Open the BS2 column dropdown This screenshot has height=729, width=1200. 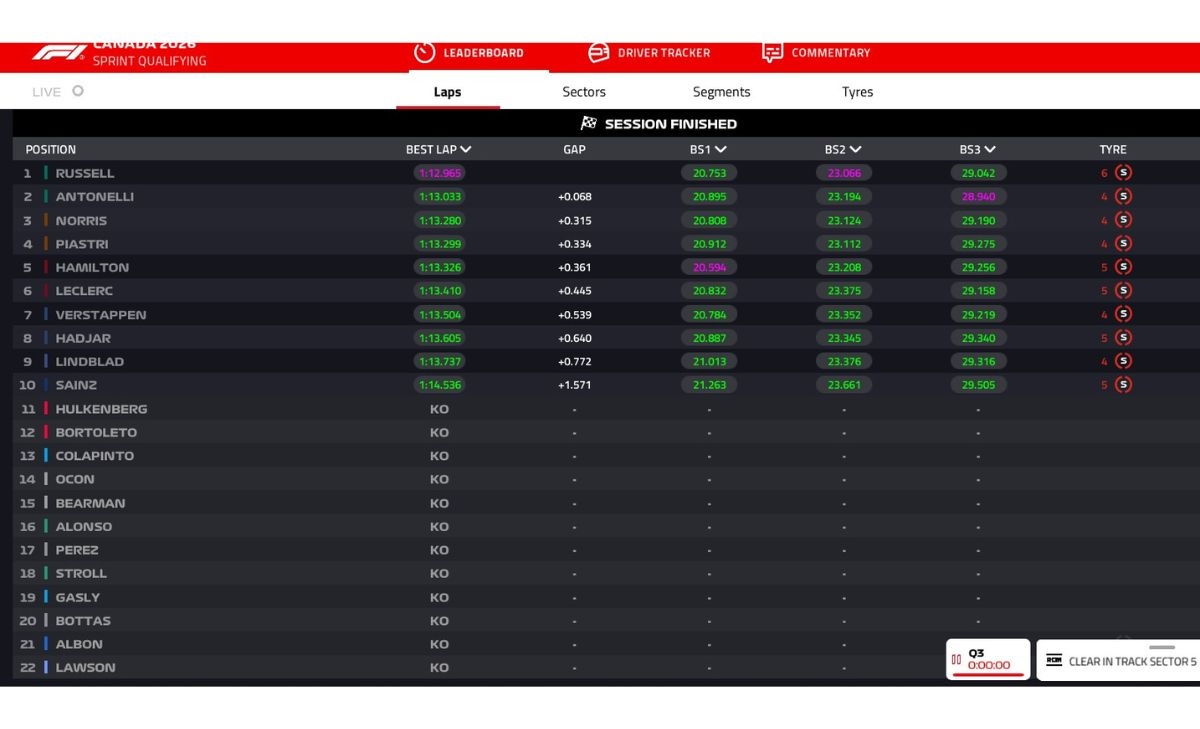(x=843, y=149)
